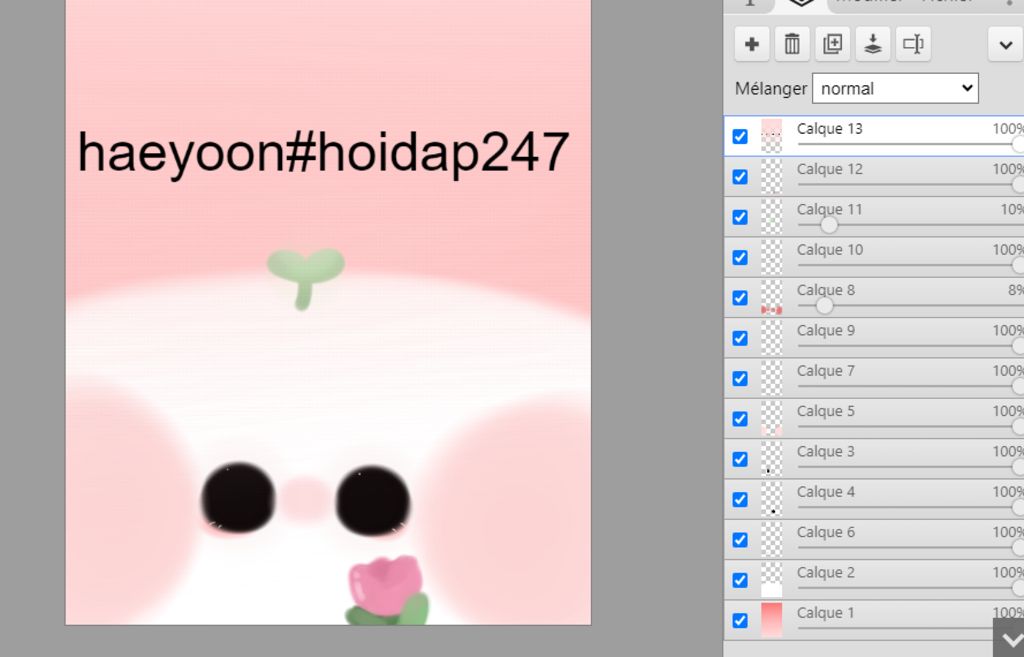Click the Calque 5 layer thumbnail
The width and height of the screenshot is (1024, 657).
click(771, 419)
